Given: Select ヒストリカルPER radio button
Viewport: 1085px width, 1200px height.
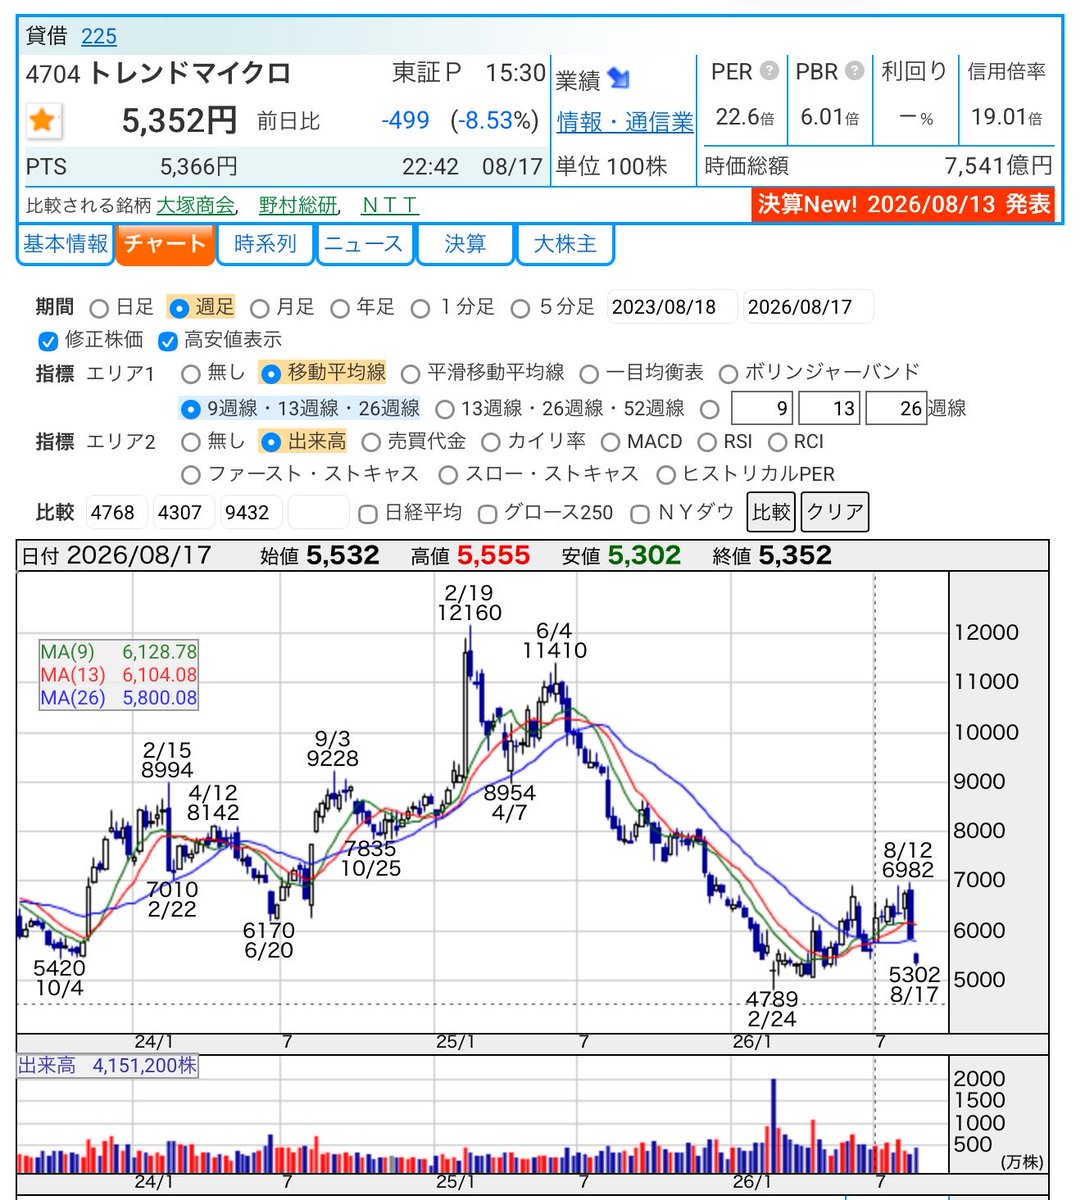Looking at the screenshot, I should (665, 475).
